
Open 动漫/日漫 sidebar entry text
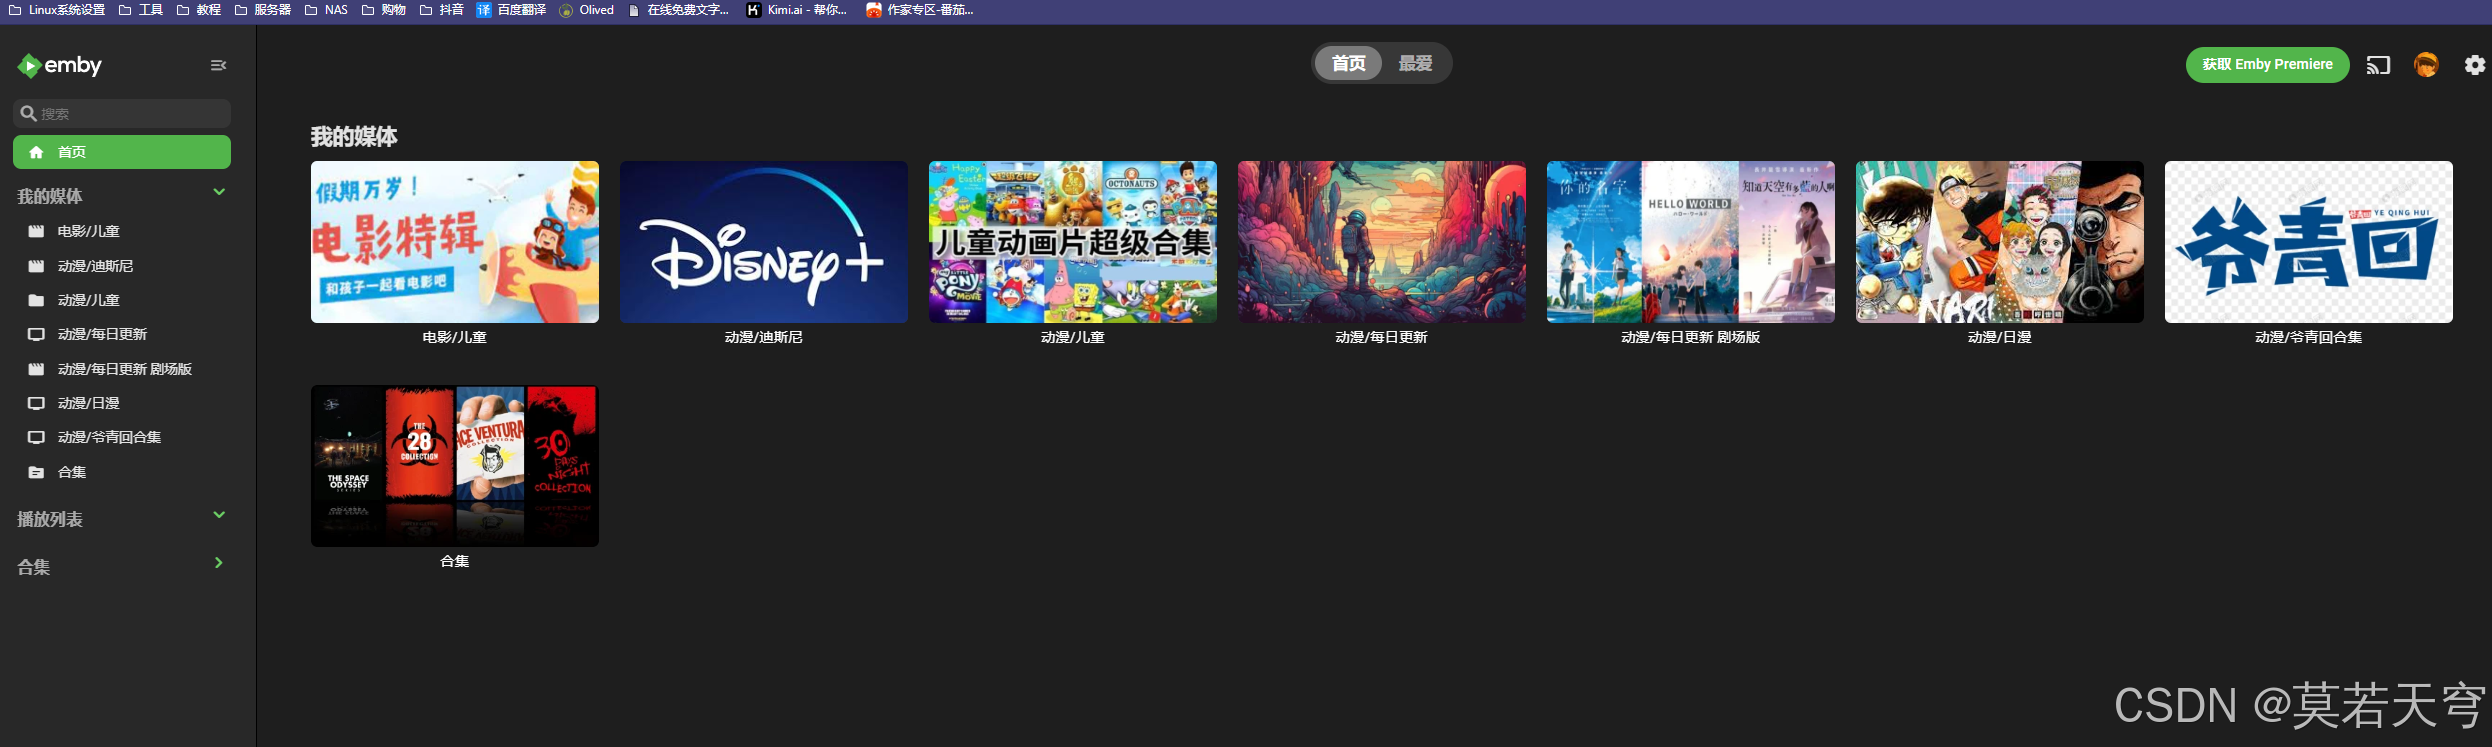click(88, 403)
